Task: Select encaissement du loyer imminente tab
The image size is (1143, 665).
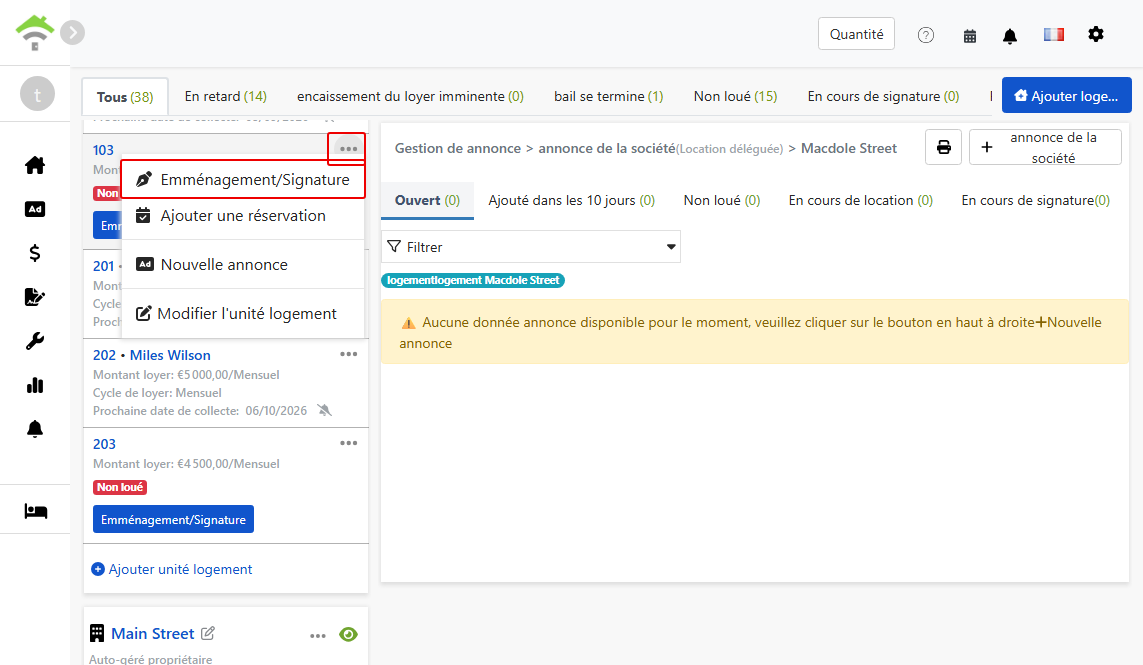Action: tap(410, 96)
